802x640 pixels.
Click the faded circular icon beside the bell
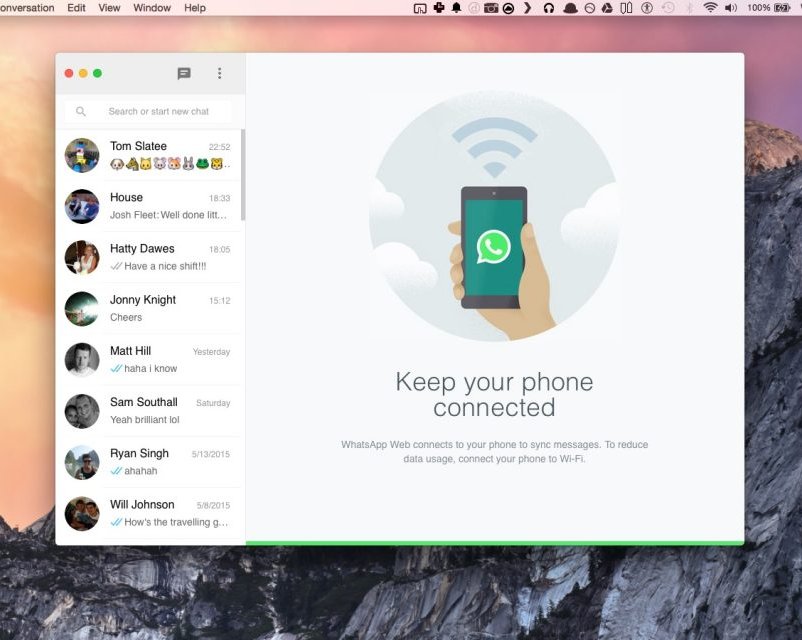point(474,8)
